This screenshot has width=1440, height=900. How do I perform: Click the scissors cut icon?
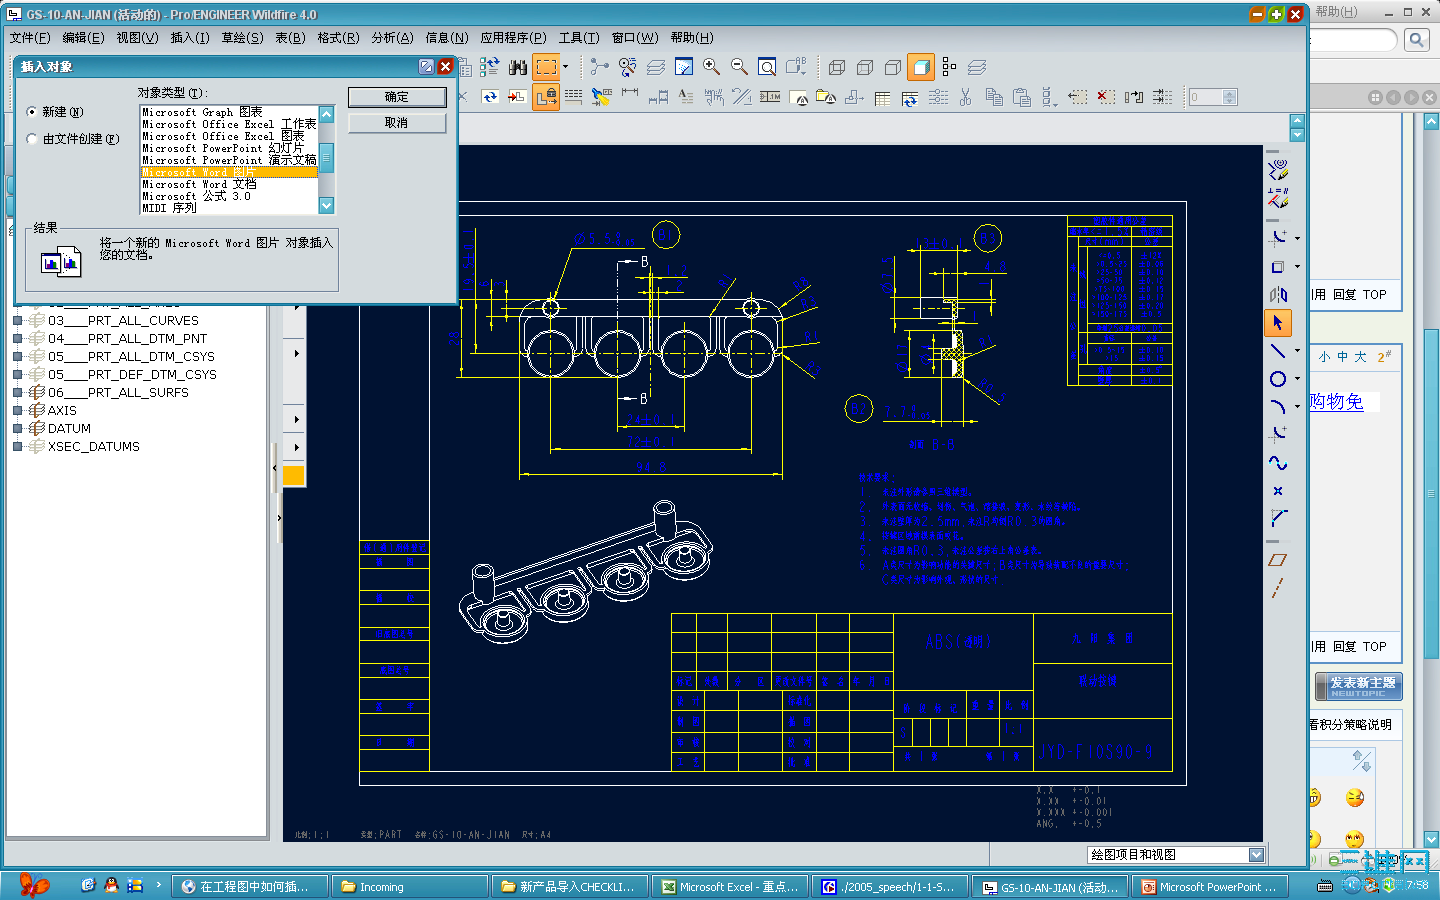tap(965, 97)
